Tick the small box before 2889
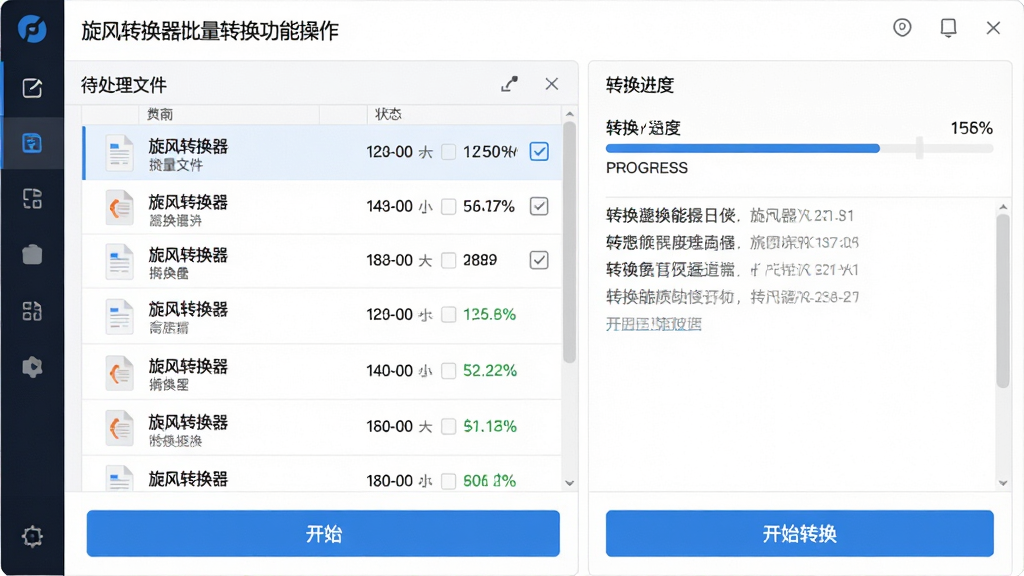 (x=449, y=261)
